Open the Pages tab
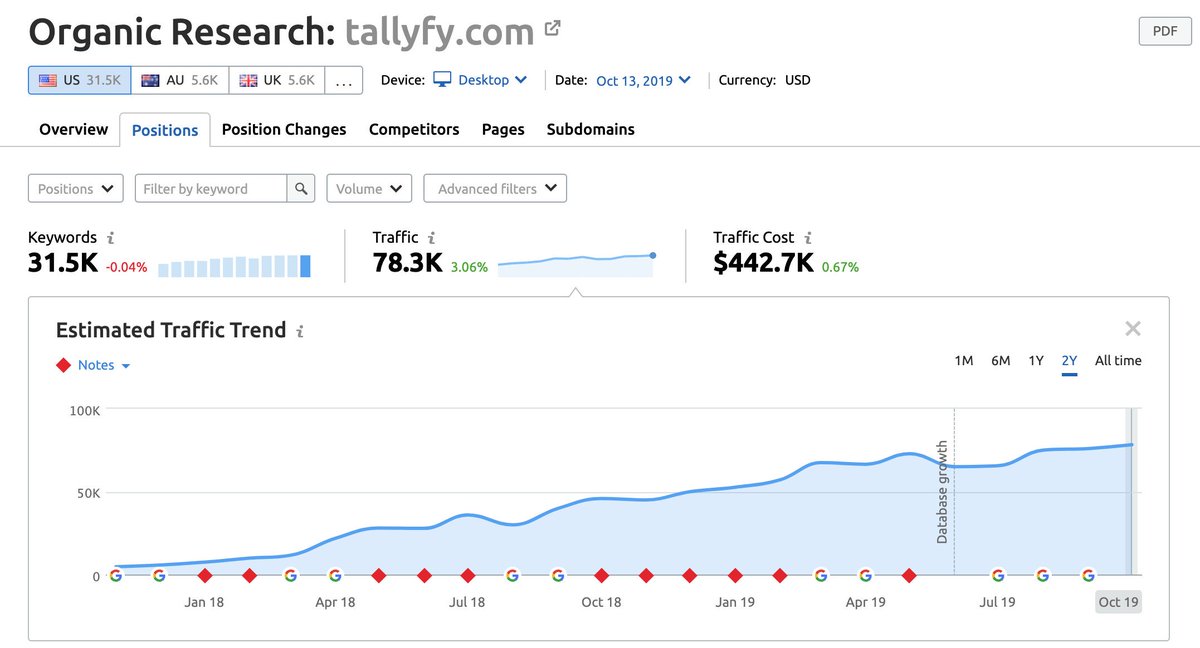The width and height of the screenshot is (1200, 648). point(503,129)
